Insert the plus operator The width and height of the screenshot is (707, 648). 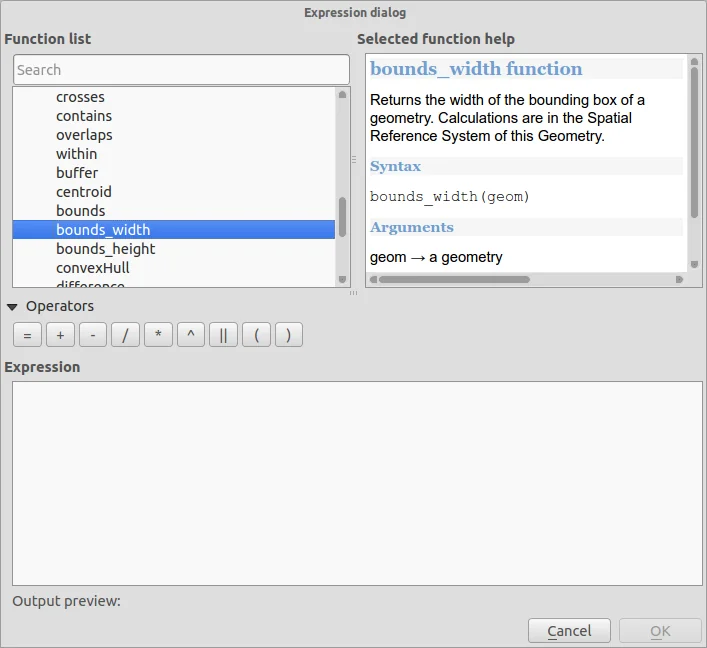point(60,335)
